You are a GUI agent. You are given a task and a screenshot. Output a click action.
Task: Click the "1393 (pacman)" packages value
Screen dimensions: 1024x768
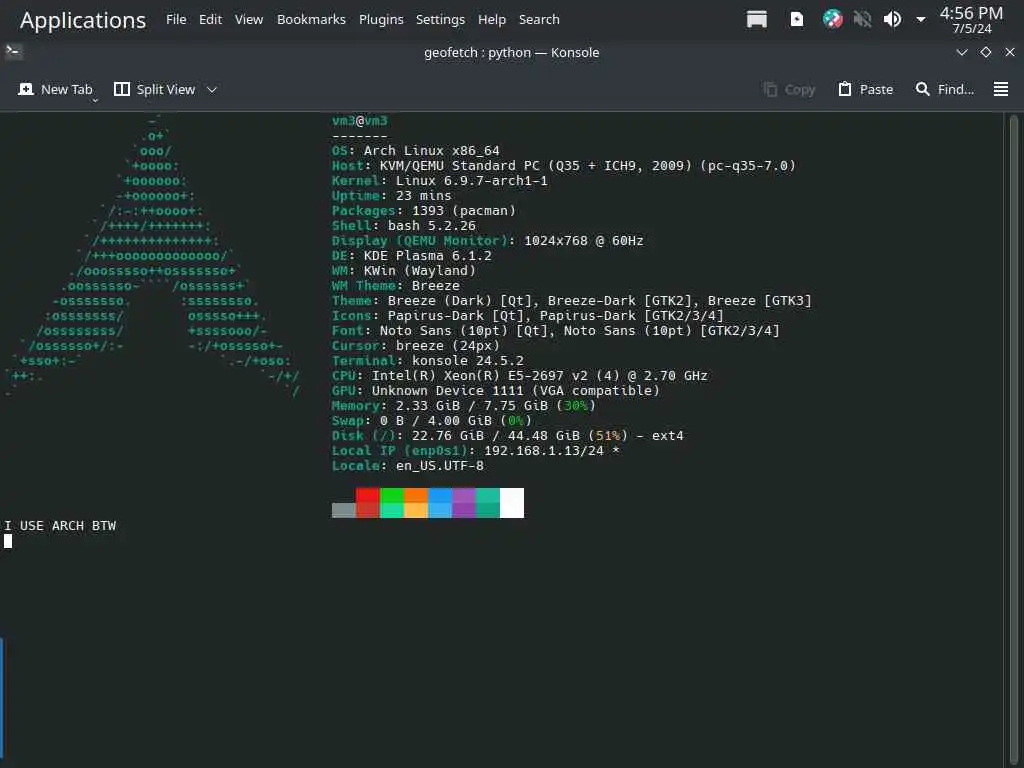pyautogui.click(x=464, y=211)
